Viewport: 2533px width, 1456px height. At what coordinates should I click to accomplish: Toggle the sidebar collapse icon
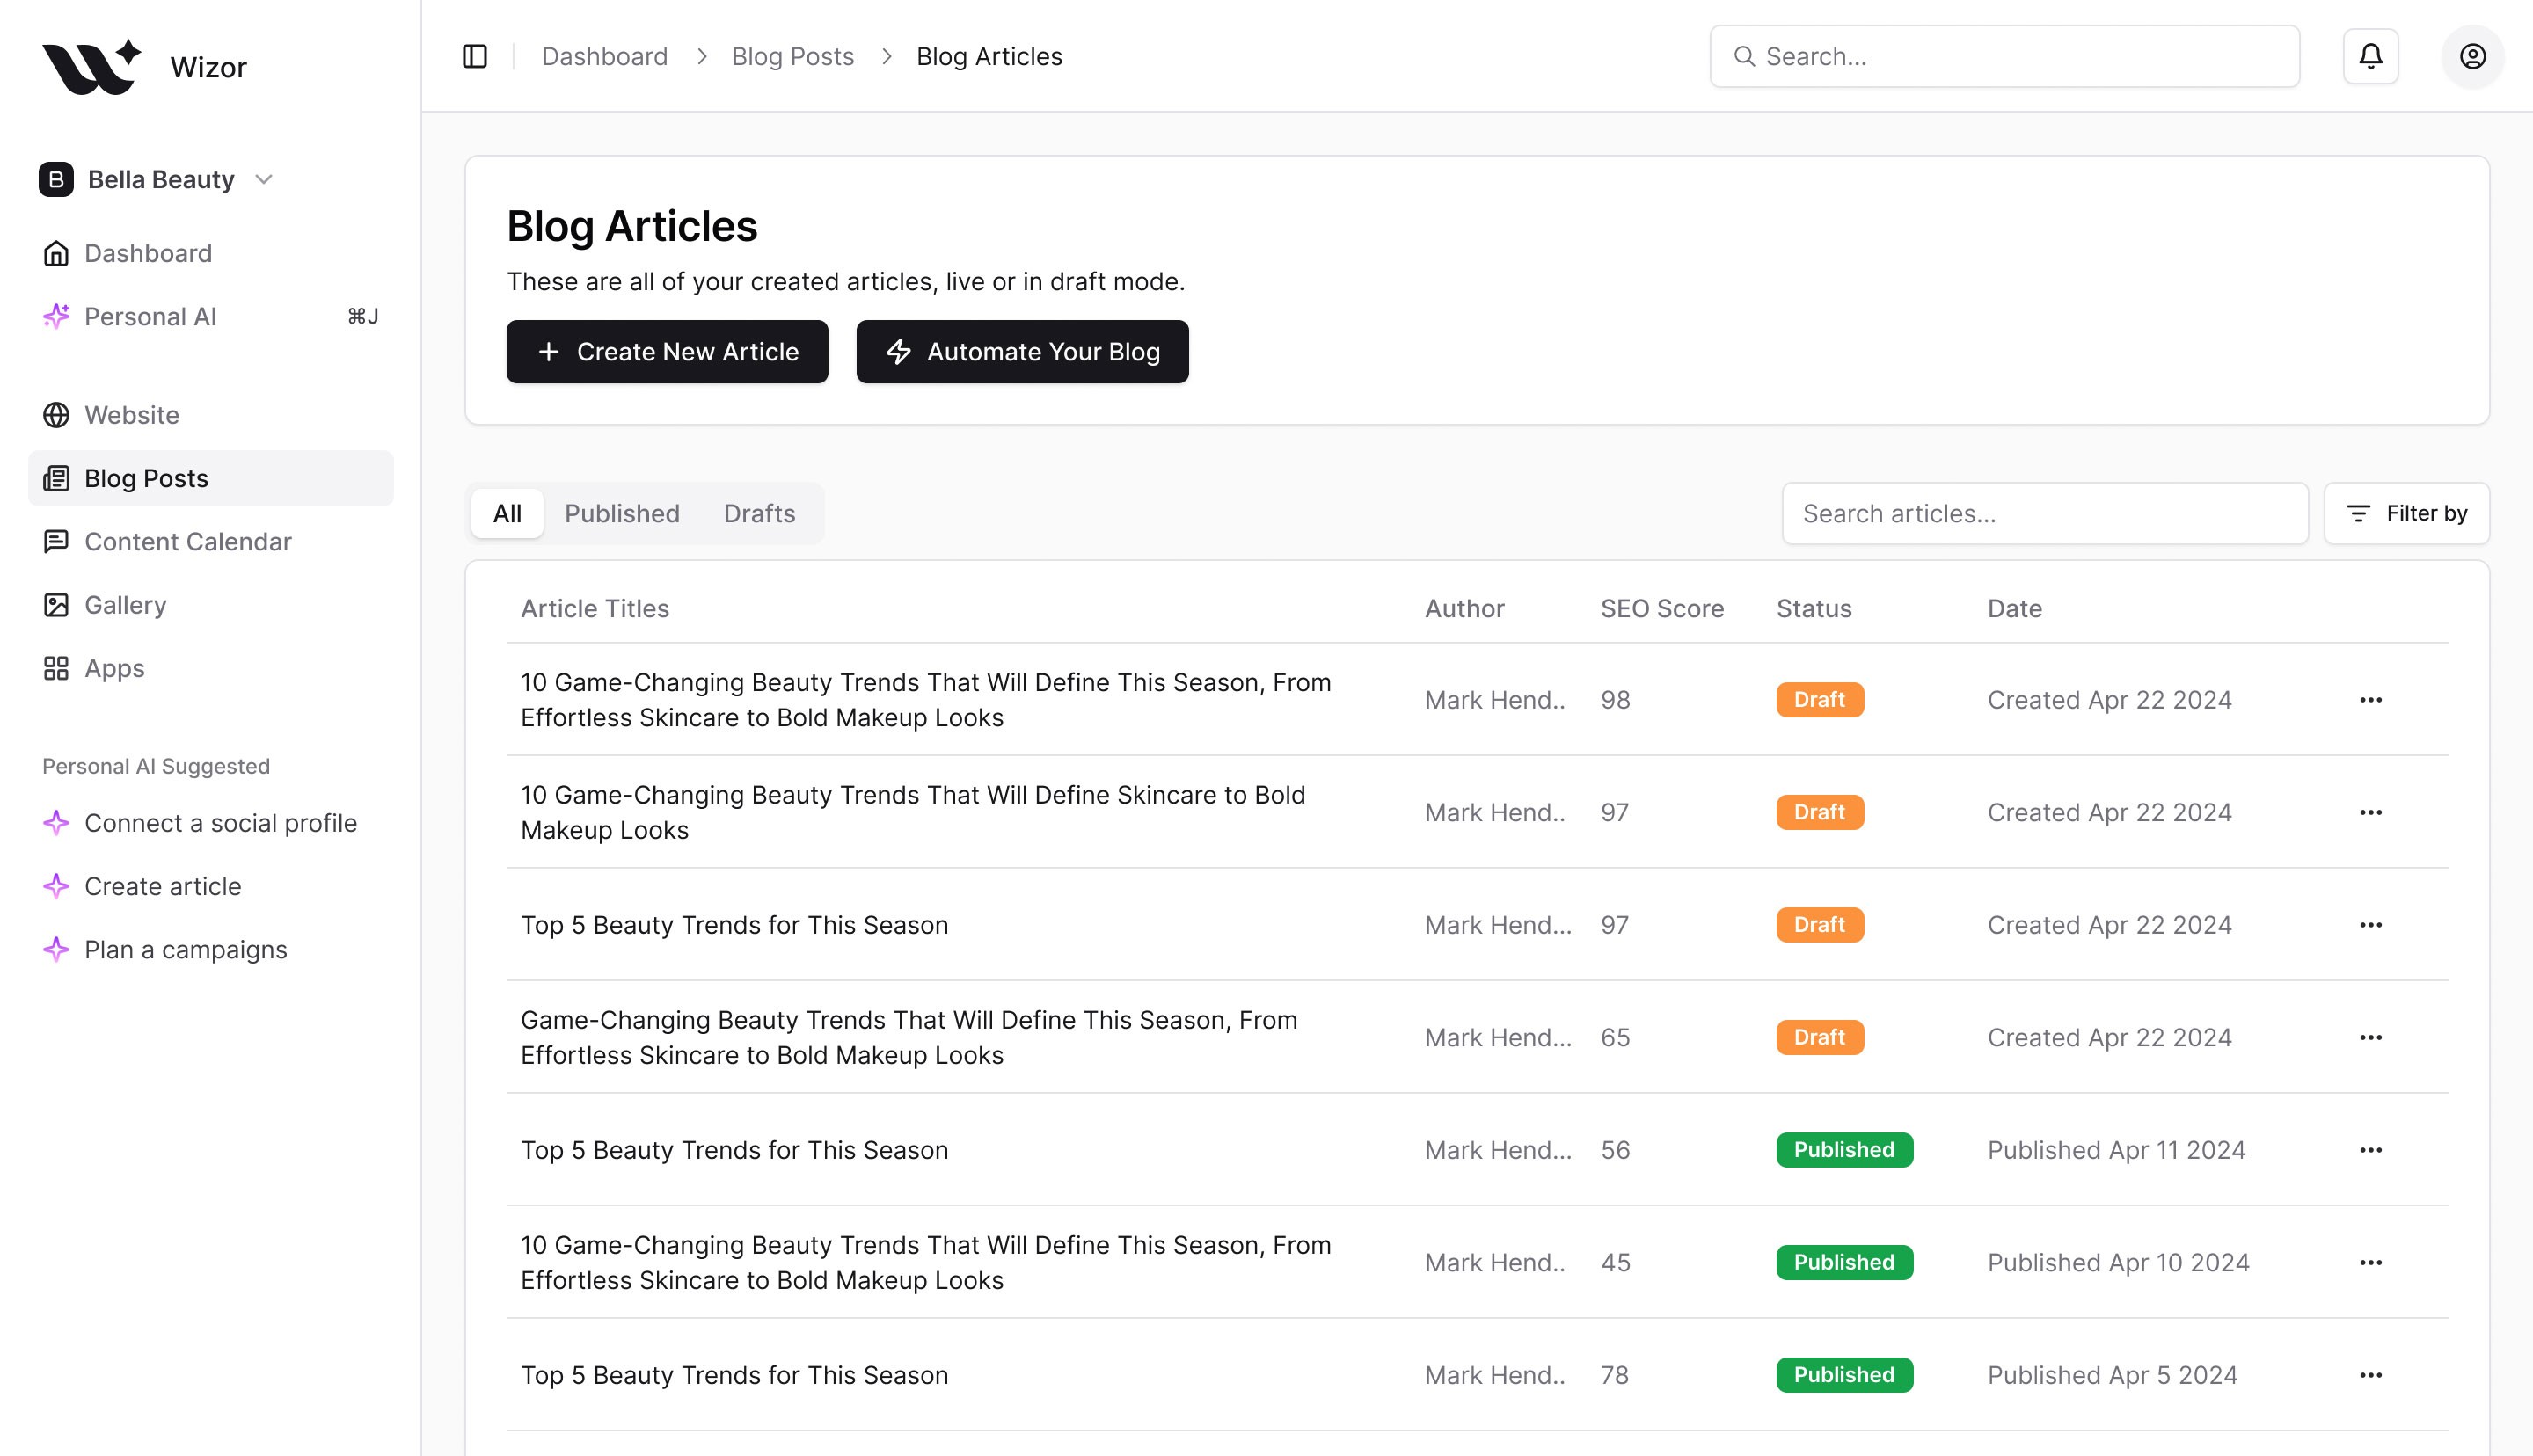pyautogui.click(x=475, y=56)
